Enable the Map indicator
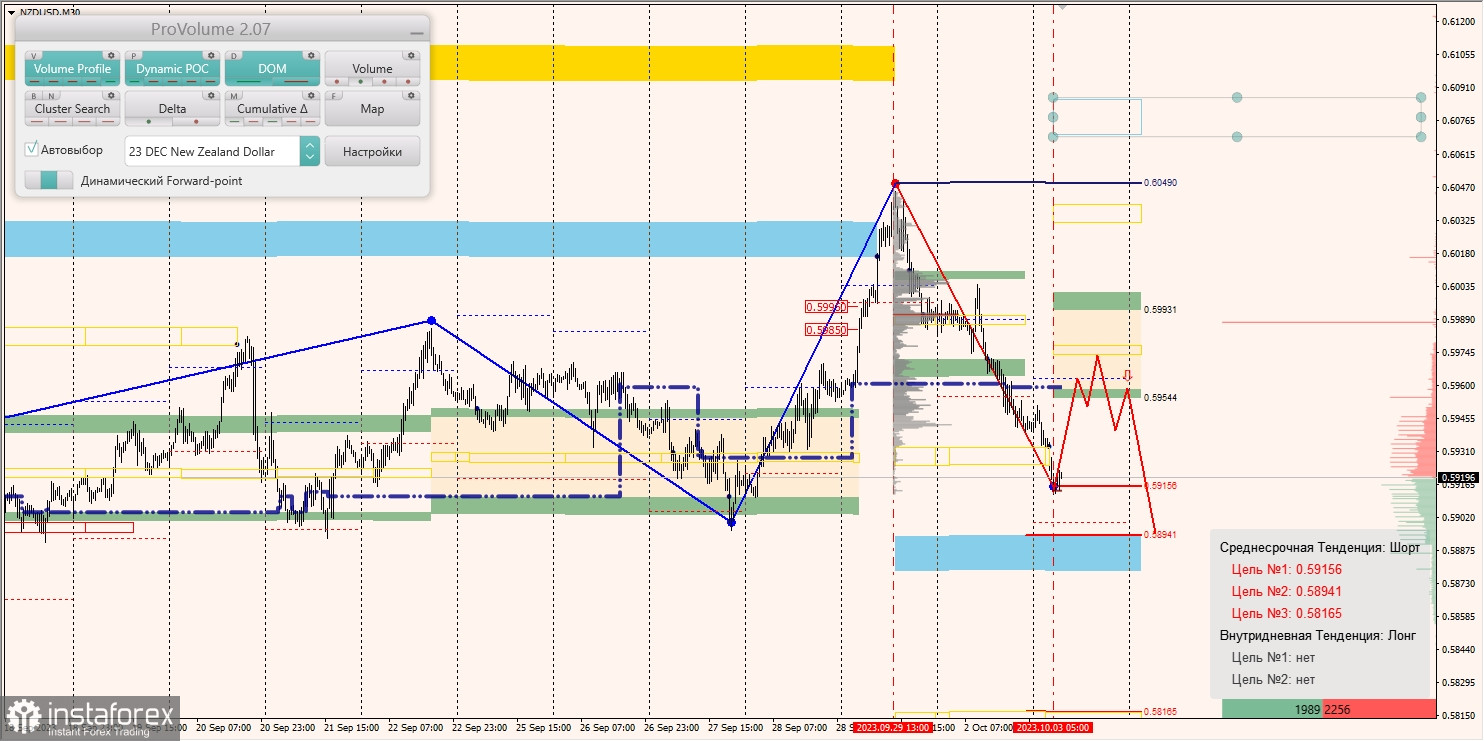1484x741 pixels. (x=373, y=108)
